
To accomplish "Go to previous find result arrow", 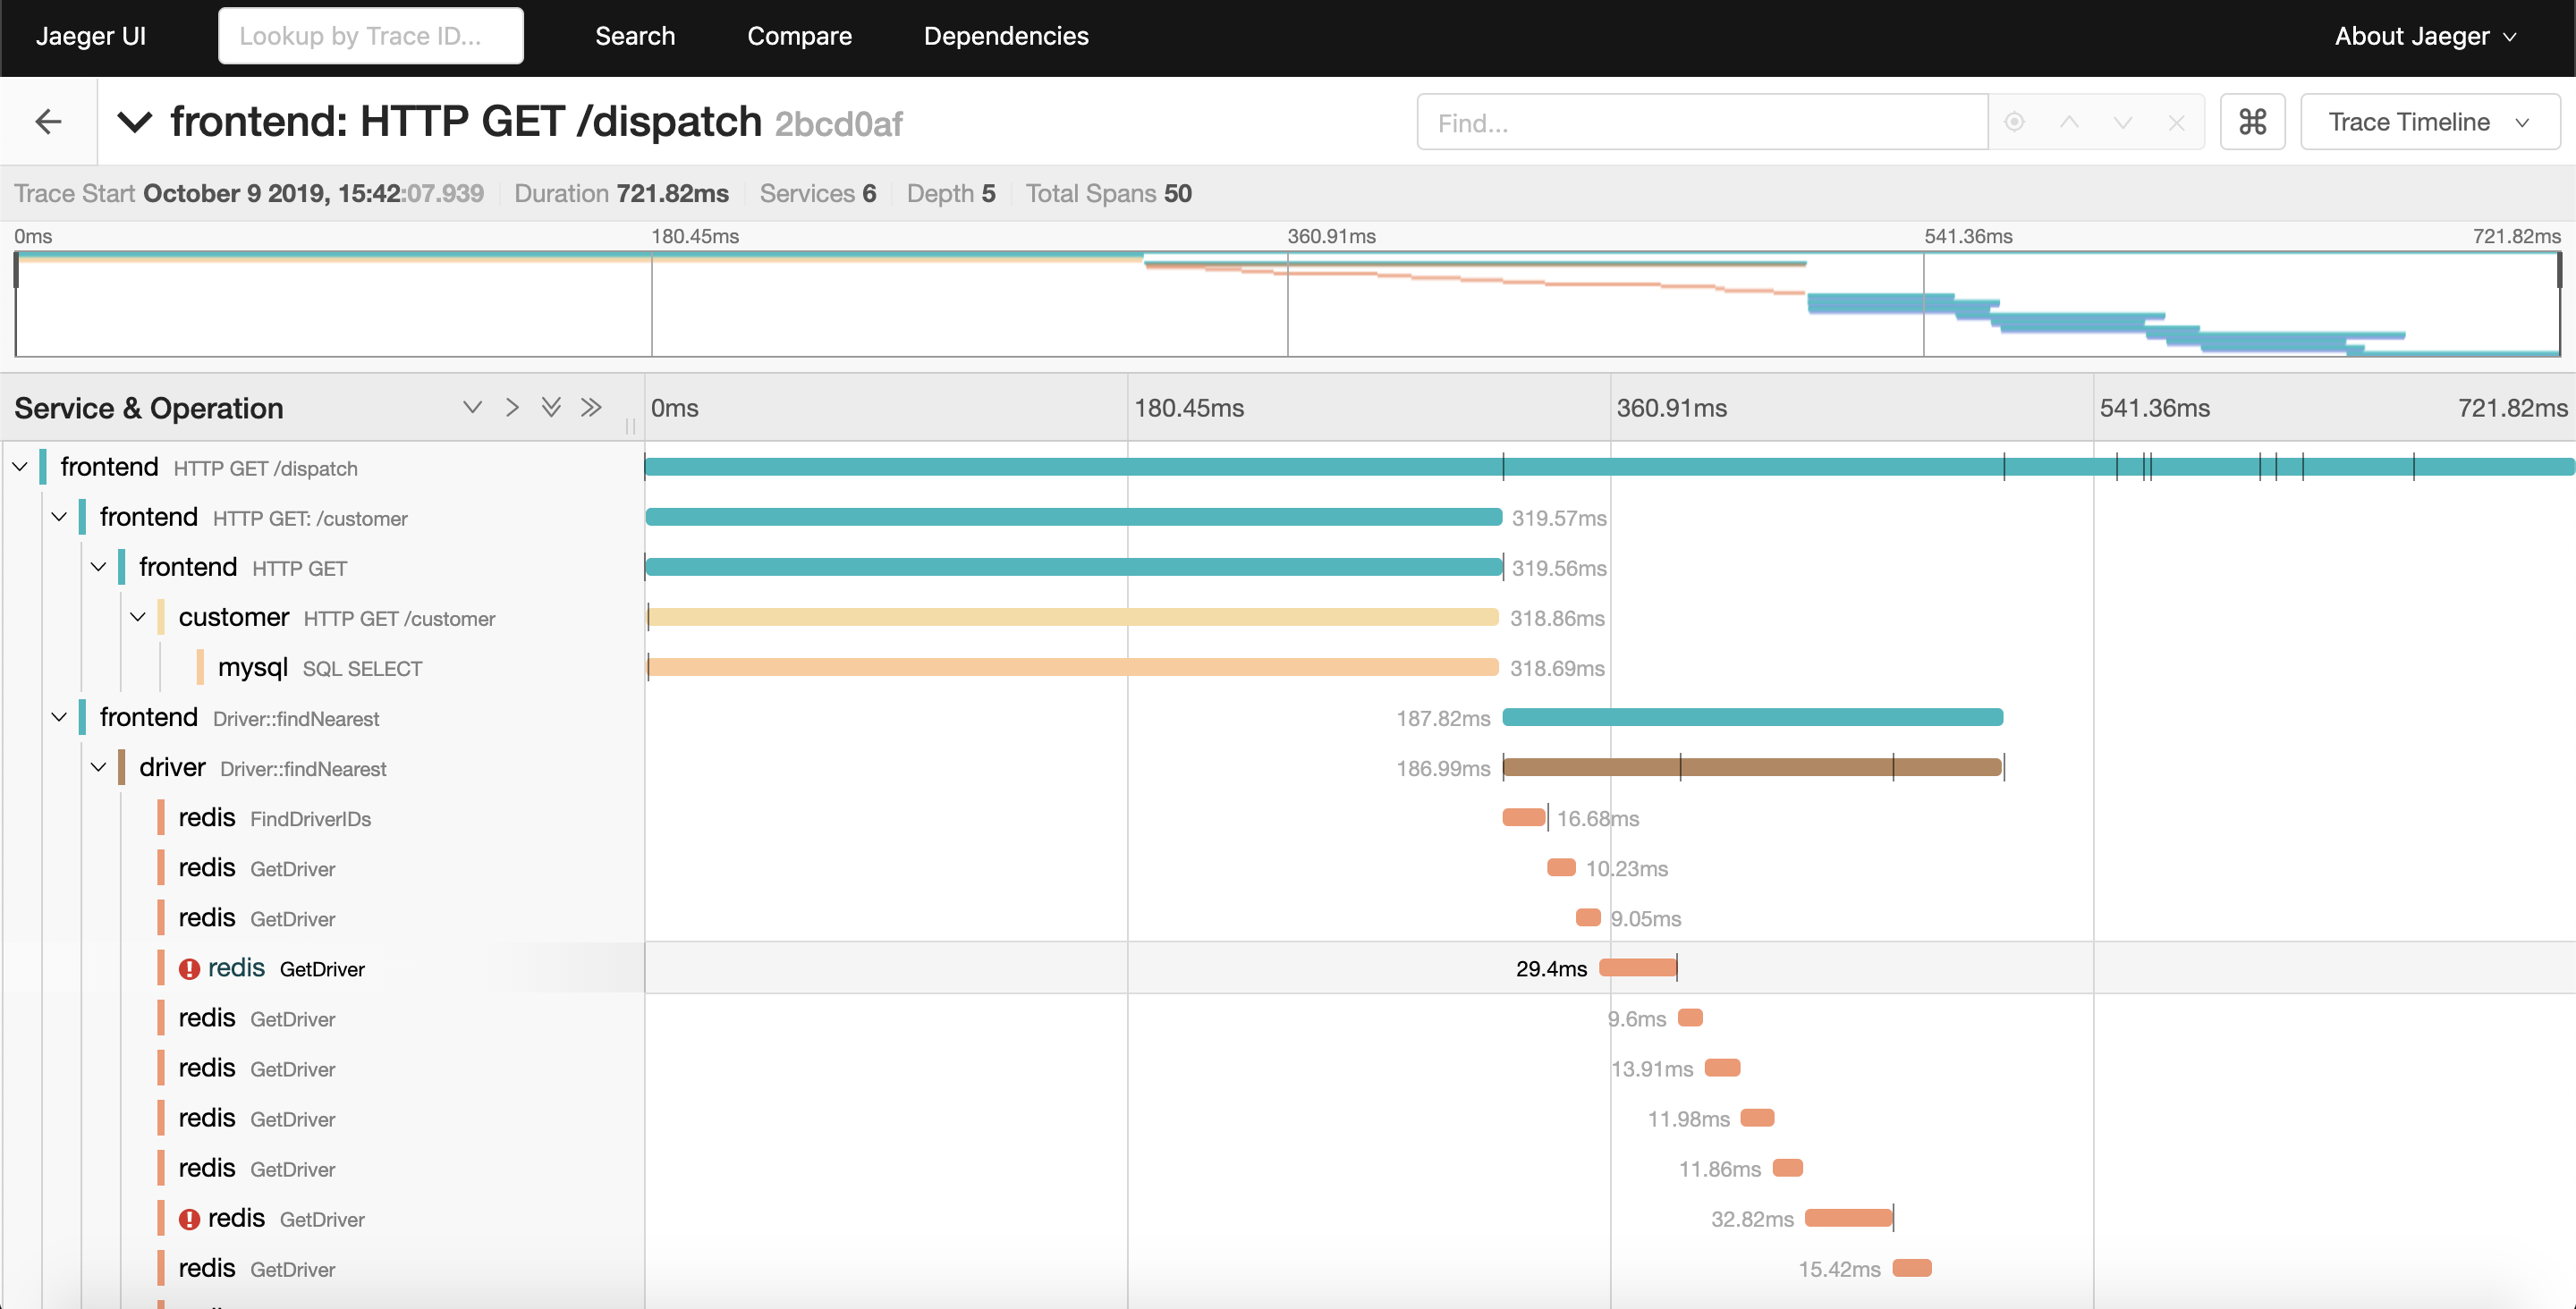I will (x=2069, y=122).
